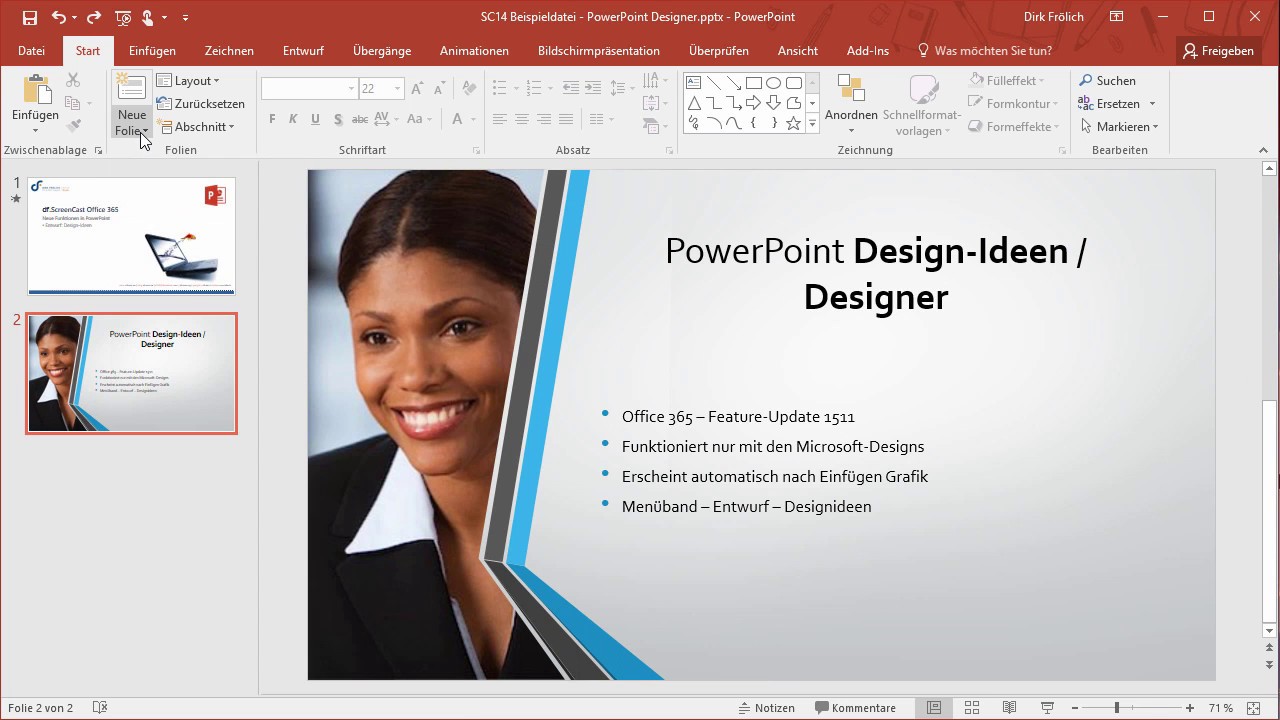Start slideshow from status bar icon
This screenshot has width=1280, height=720.
[1047, 708]
